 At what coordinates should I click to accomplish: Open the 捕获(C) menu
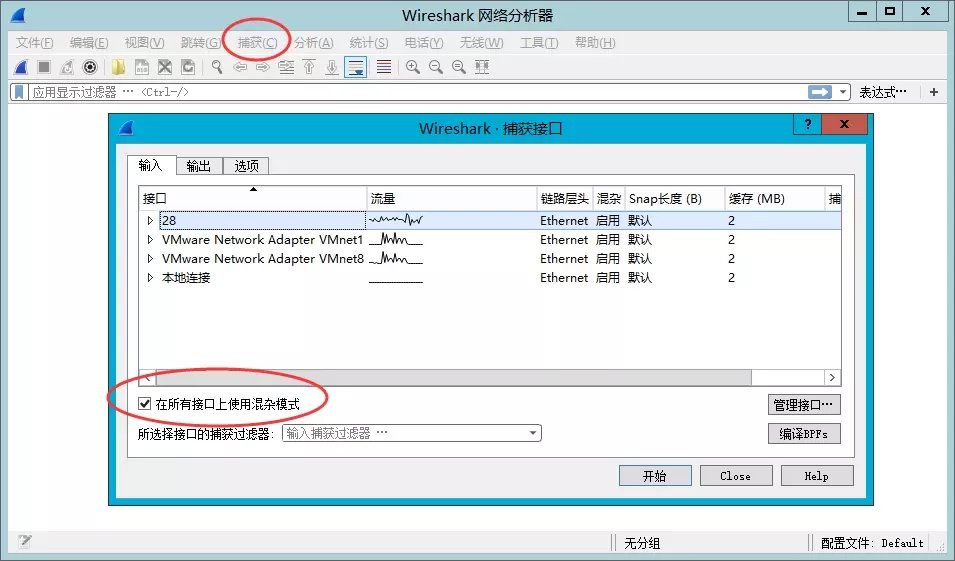pyautogui.click(x=257, y=43)
